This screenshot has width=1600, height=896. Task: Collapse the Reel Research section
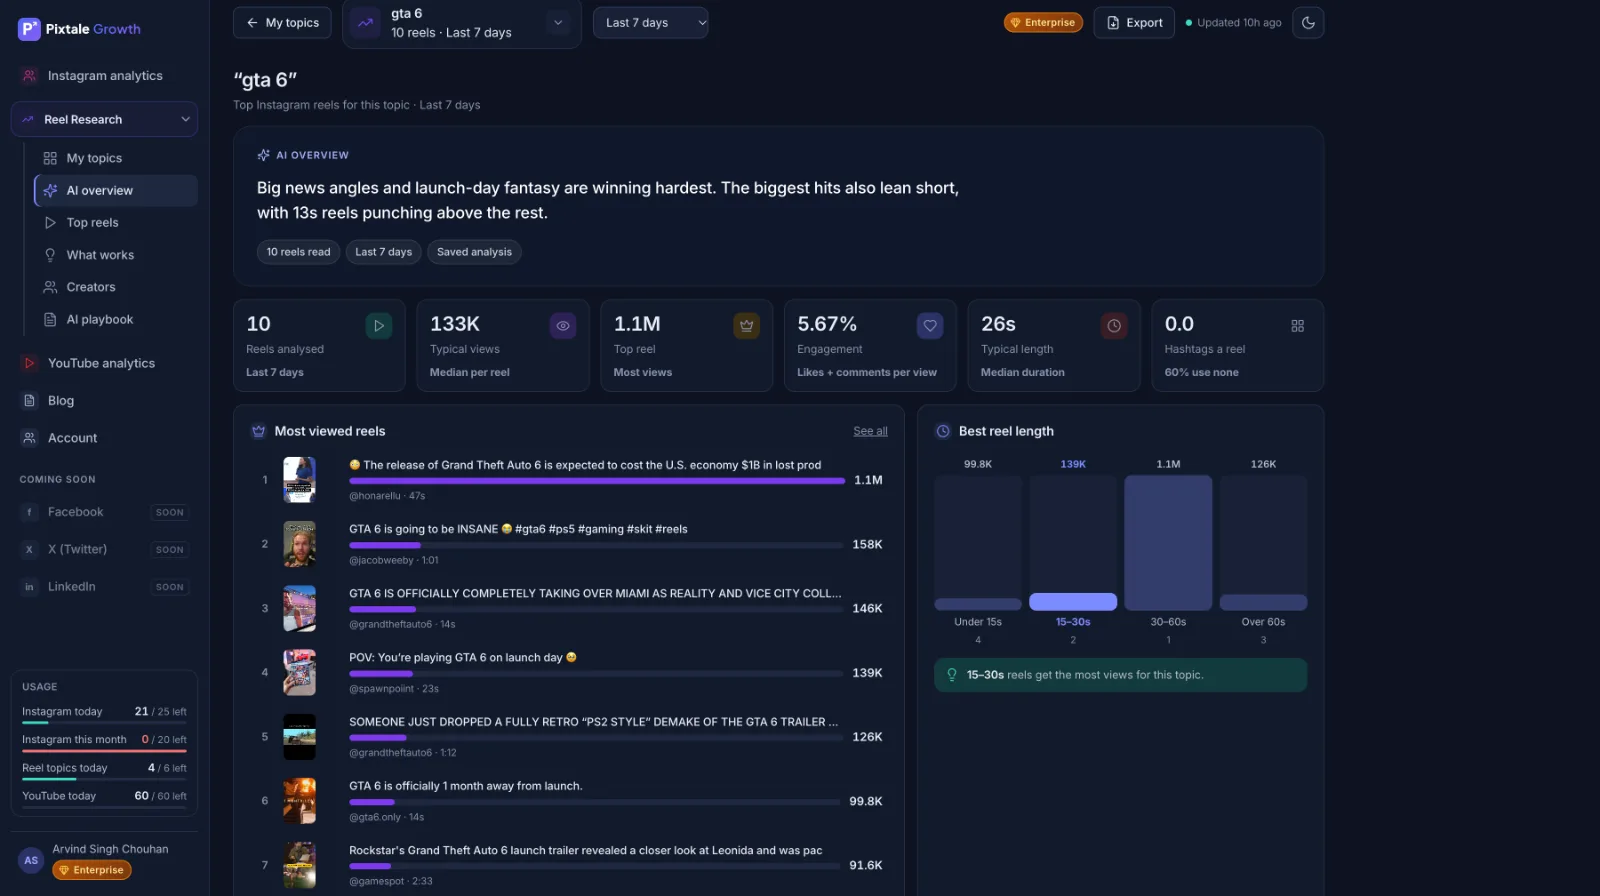click(104, 119)
